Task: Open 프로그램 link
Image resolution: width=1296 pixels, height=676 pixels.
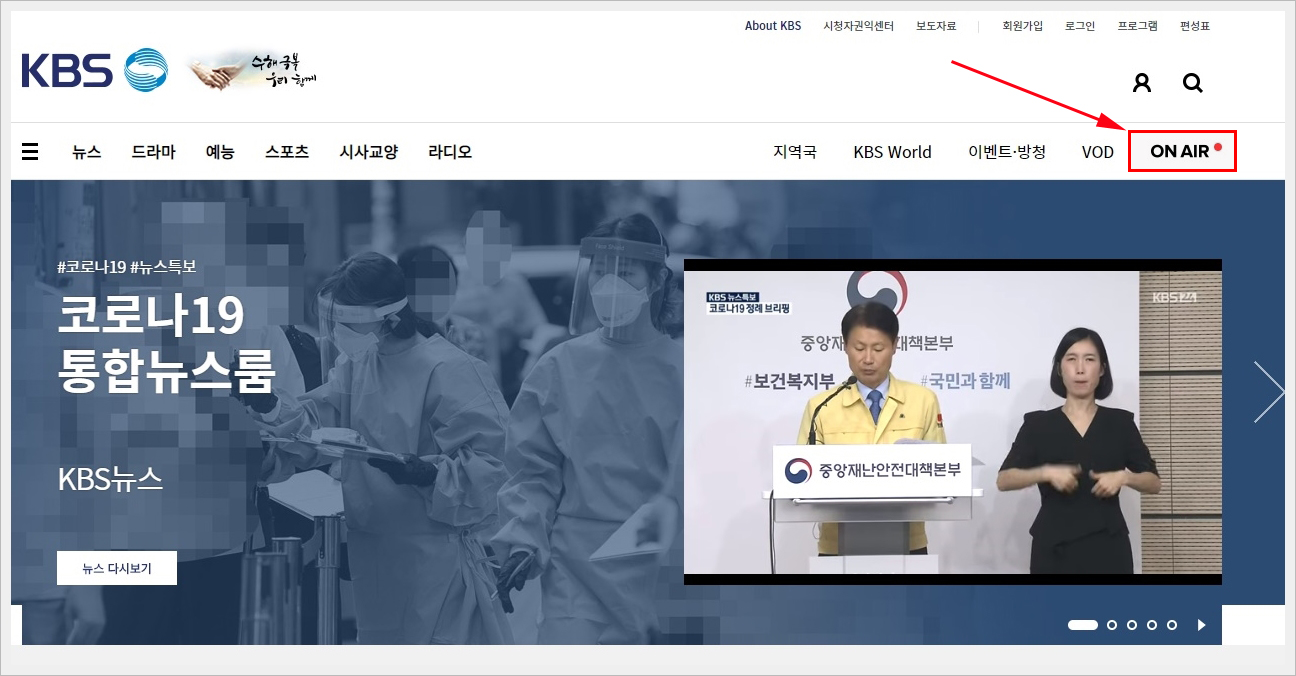Action: coord(1138,26)
